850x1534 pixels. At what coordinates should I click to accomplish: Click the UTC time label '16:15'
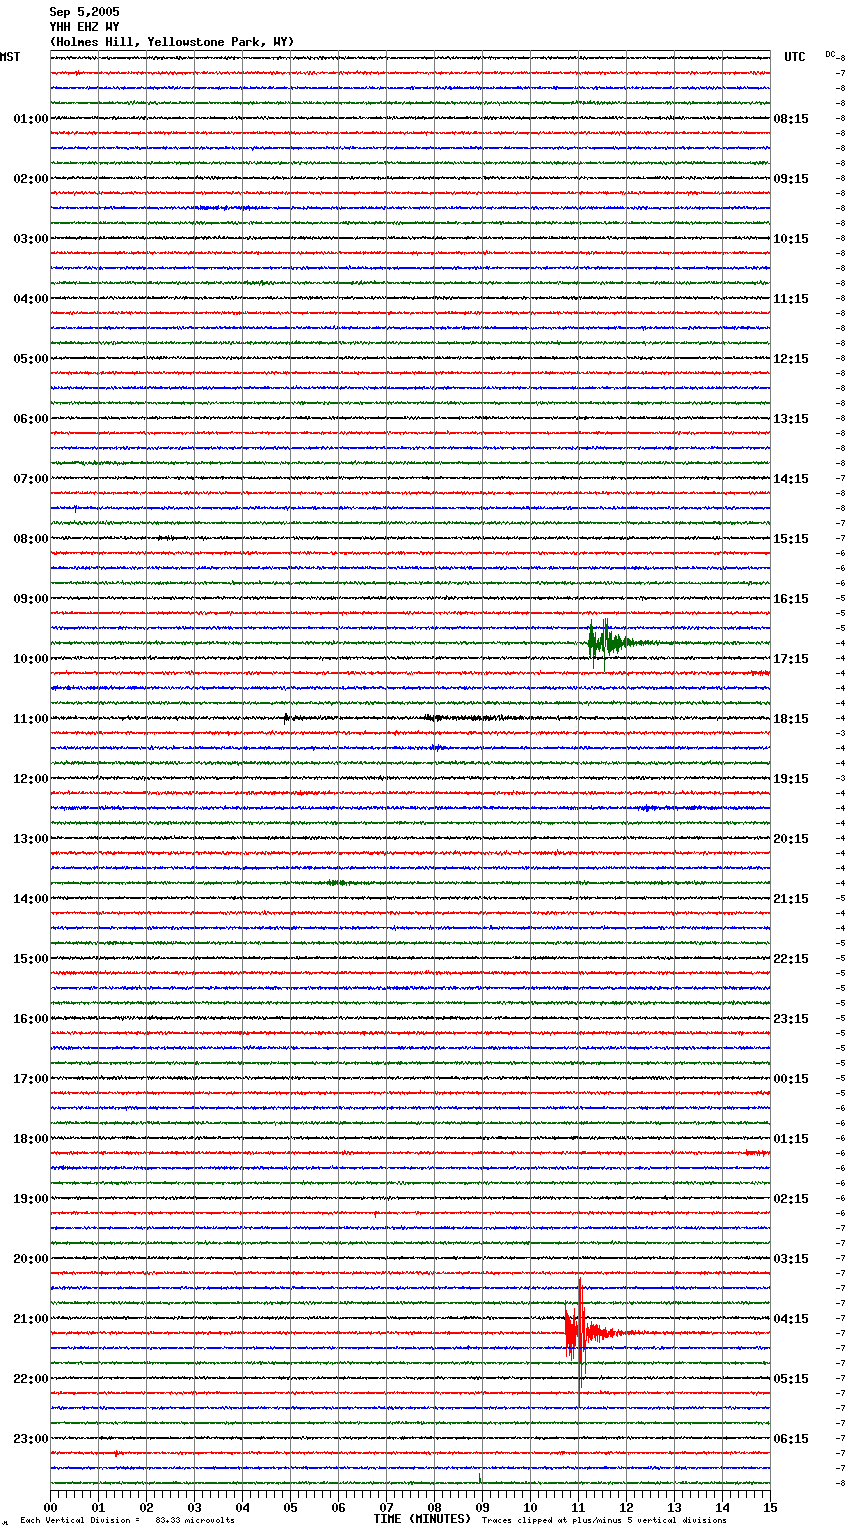(x=791, y=599)
